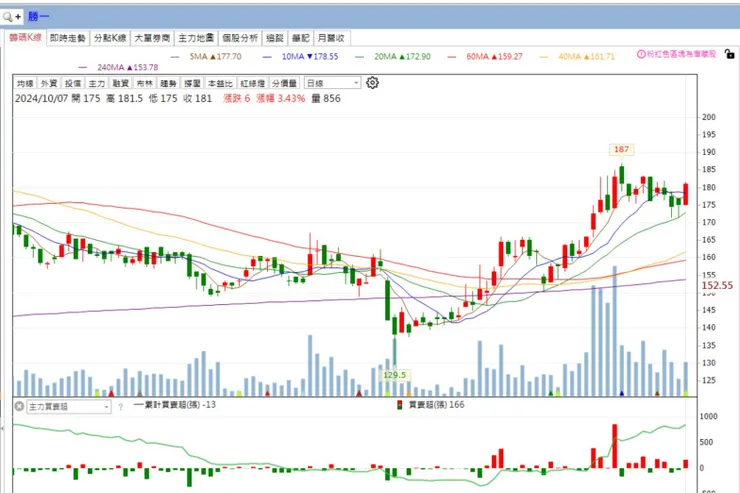740x493 pixels.
Task: Click the question mark help icon
Action: pyautogui.click(x=120, y=407)
